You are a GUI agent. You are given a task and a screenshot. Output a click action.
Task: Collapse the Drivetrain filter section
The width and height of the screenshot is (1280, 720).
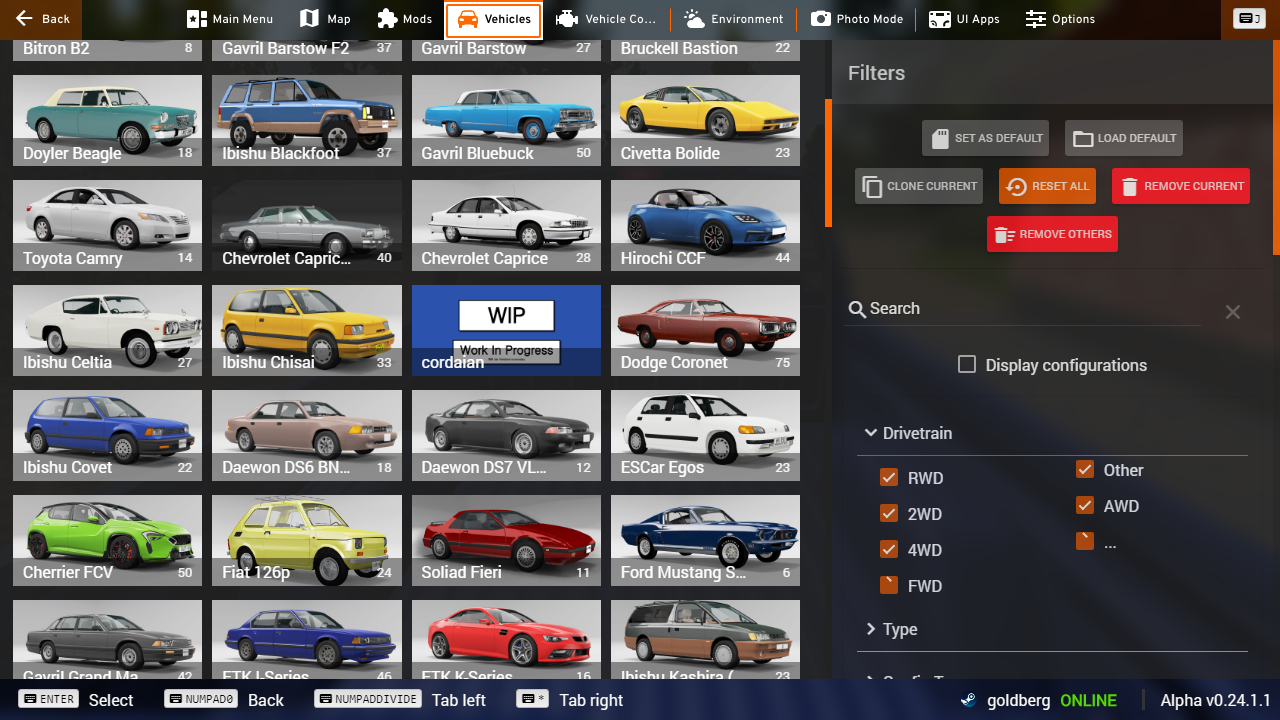[x=909, y=433]
